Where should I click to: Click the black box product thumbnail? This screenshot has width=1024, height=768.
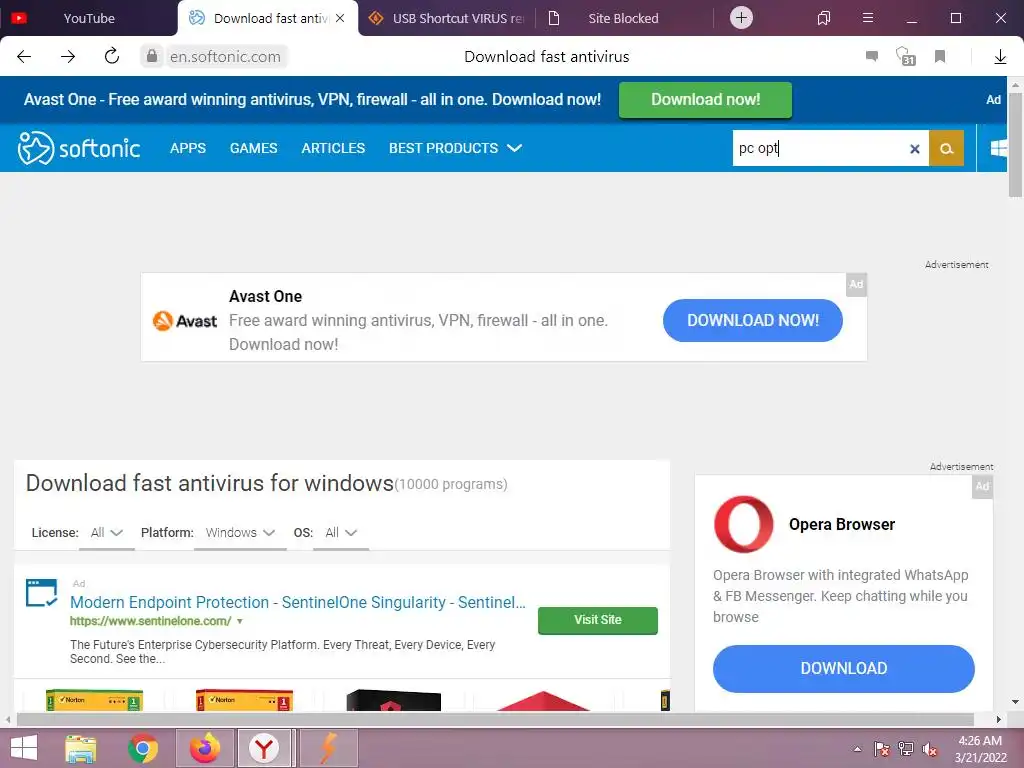click(x=394, y=700)
